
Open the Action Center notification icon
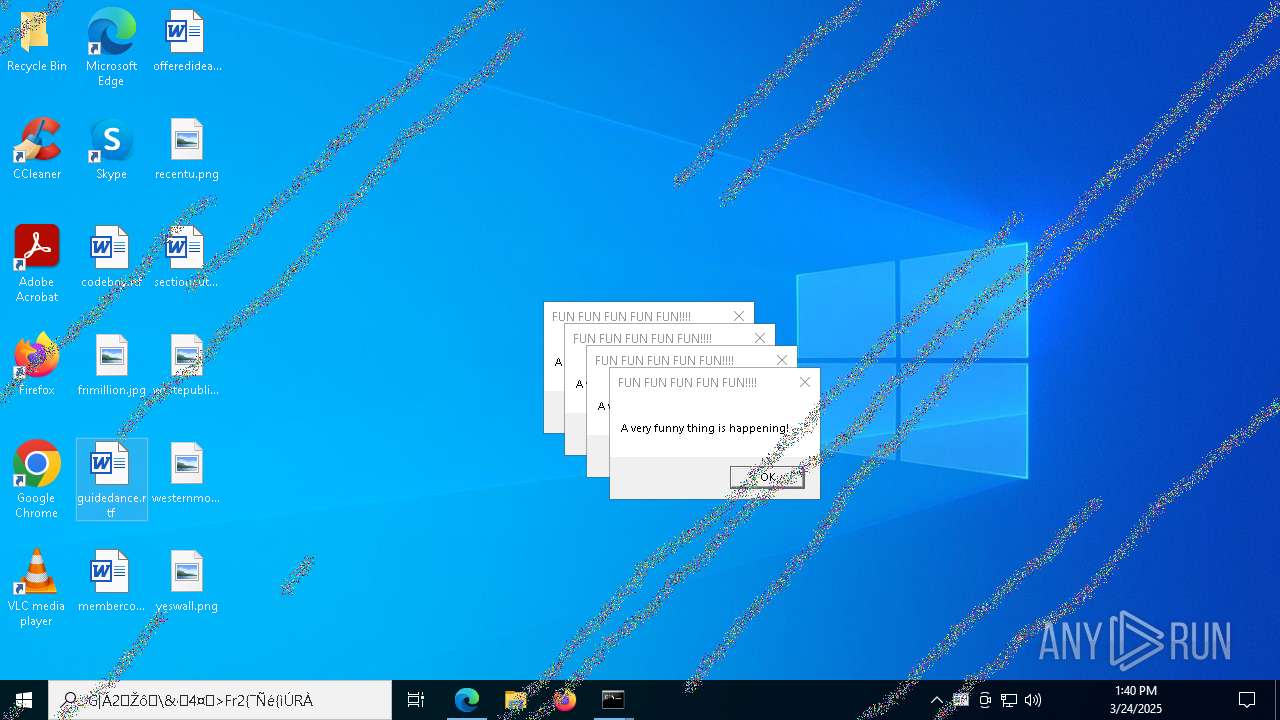[1247, 700]
